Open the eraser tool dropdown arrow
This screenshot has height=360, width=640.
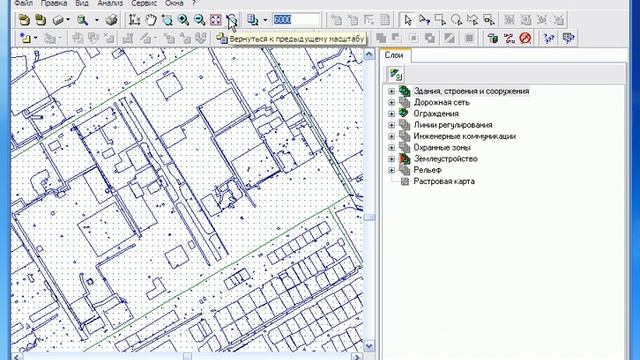tap(68, 20)
